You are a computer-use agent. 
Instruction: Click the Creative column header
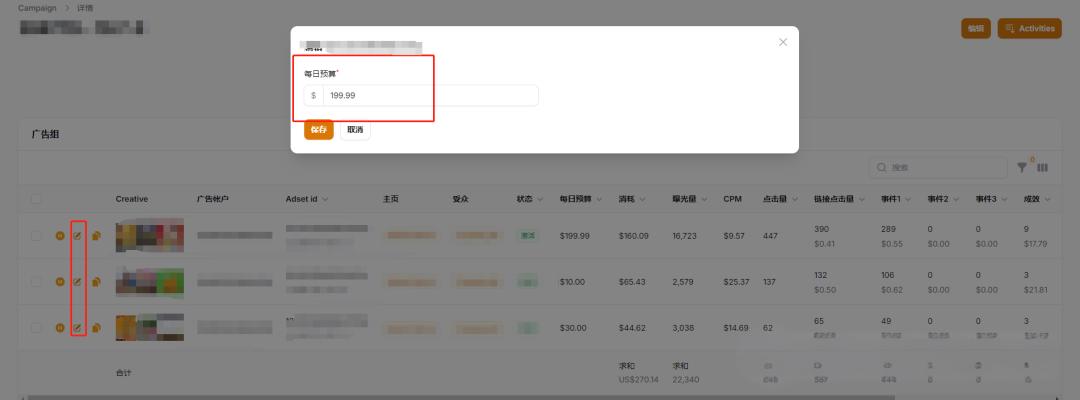pos(132,199)
